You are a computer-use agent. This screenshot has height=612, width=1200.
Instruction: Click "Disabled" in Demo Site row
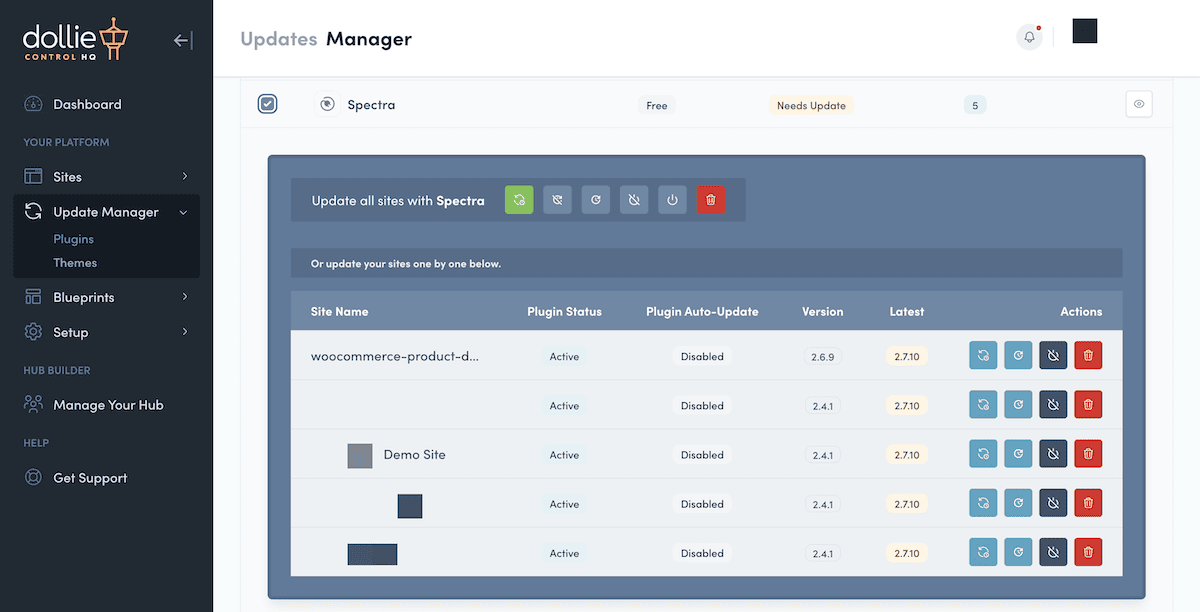702,455
